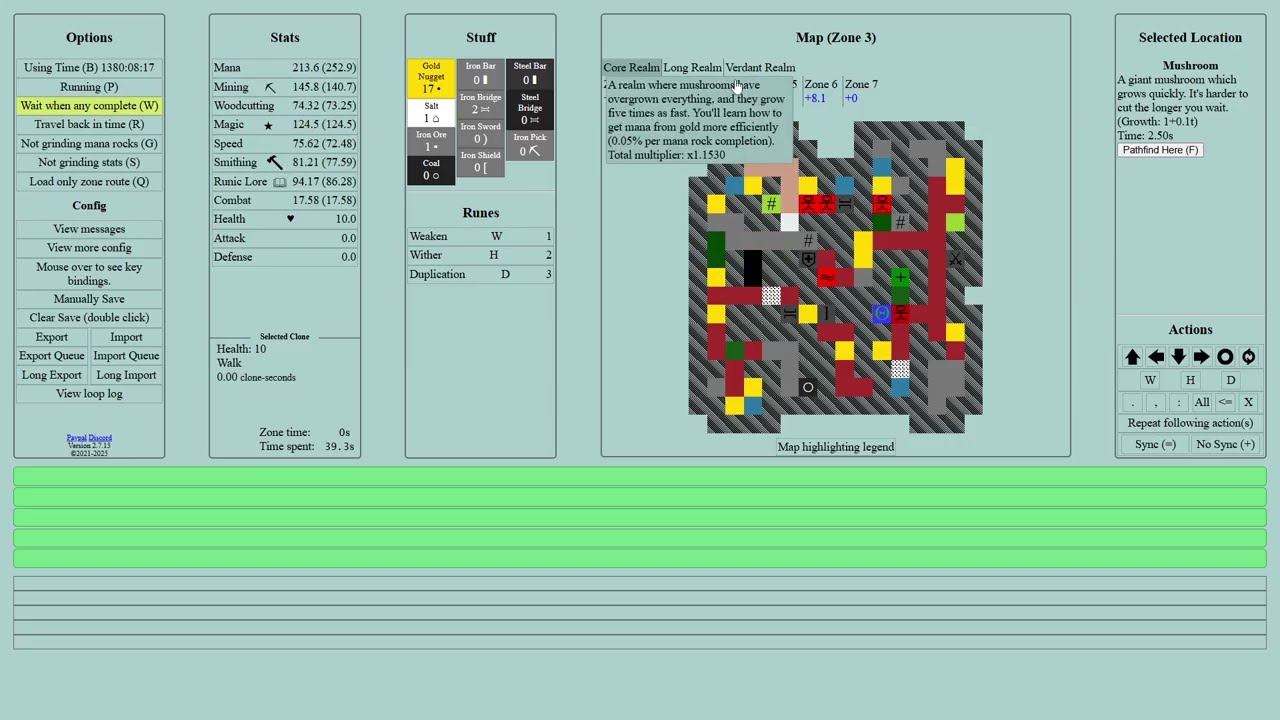Toggle Wait when any complete (W)
1280x720 pixels.
click(x=89, y=106)
